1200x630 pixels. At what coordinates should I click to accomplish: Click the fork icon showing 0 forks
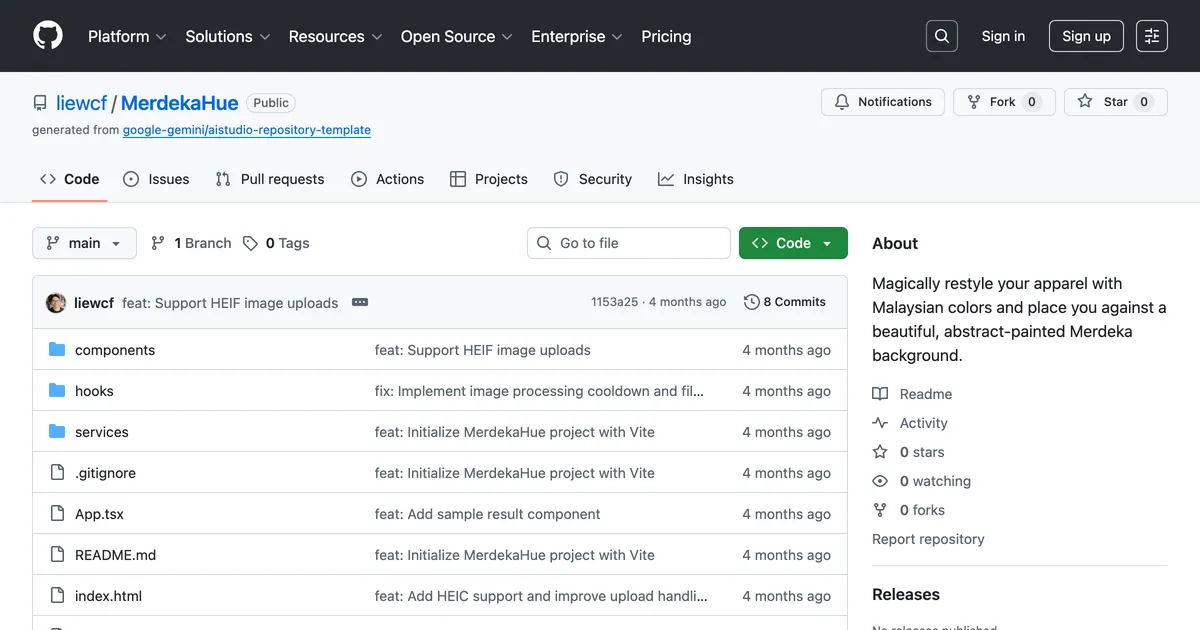pos(879,510)
